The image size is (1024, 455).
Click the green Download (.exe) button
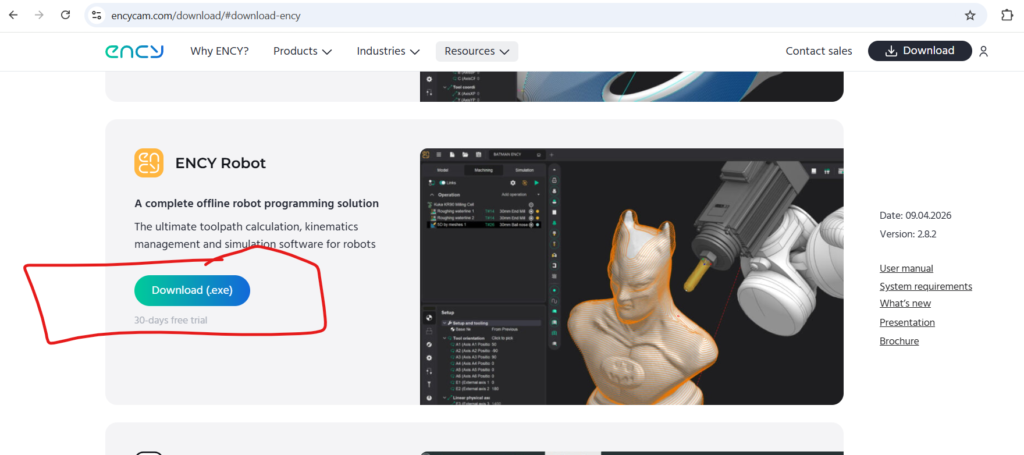tap(192, 290)
